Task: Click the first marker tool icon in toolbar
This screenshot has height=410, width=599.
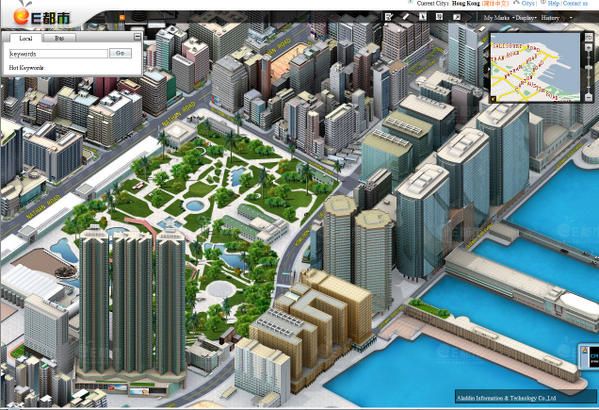Action: [389, 17]
